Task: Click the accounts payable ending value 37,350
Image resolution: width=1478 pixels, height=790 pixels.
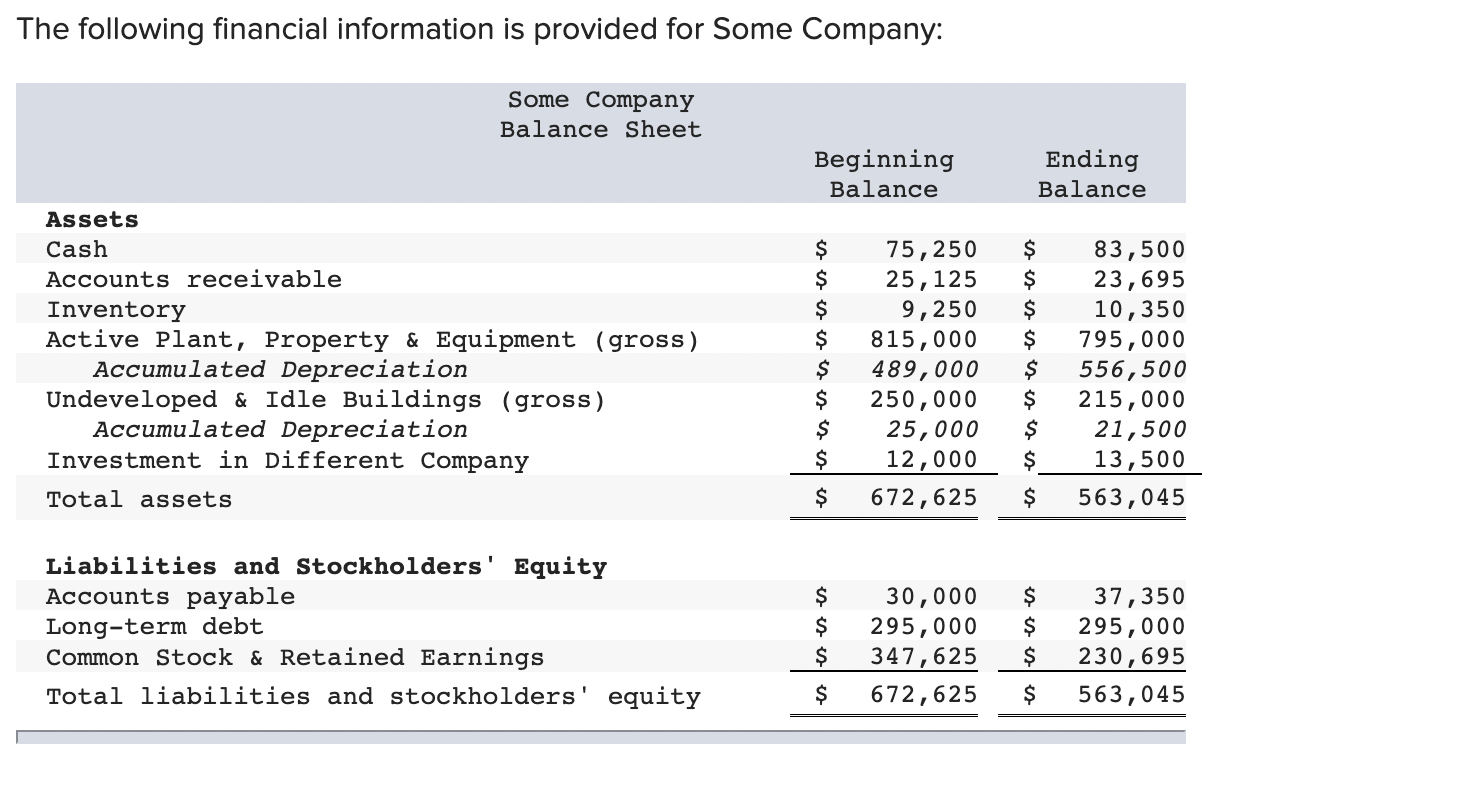Action: (x=1139, y=596)
